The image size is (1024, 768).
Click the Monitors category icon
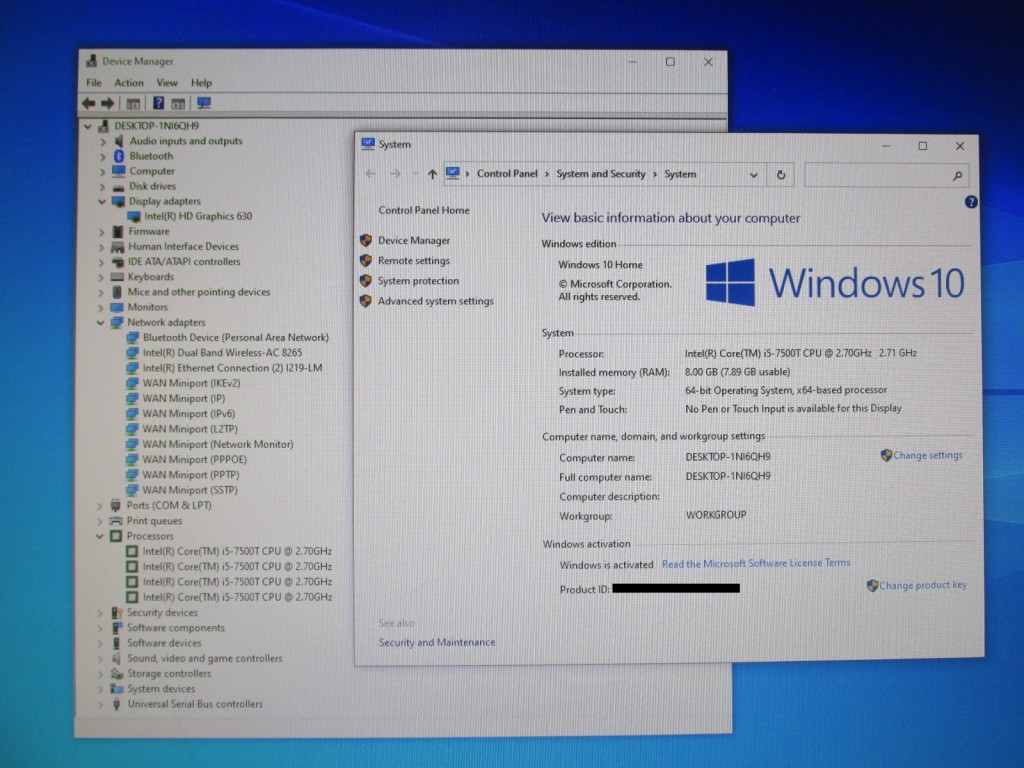(x=118, y=307)
